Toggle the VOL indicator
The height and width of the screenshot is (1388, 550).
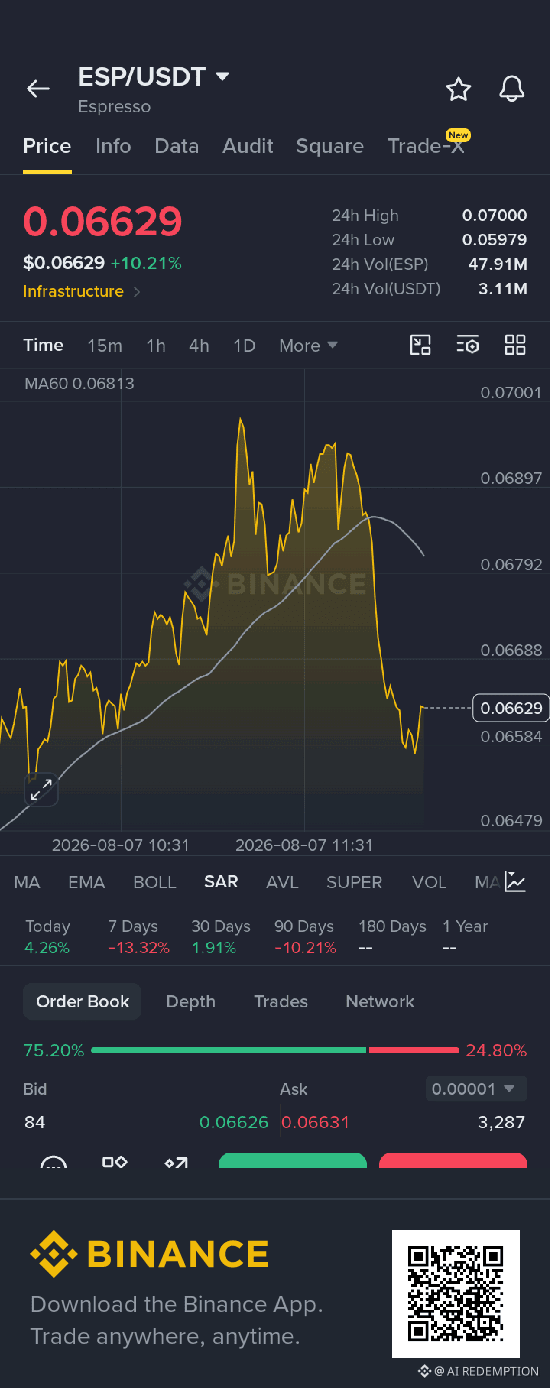(x=429, y=882)
